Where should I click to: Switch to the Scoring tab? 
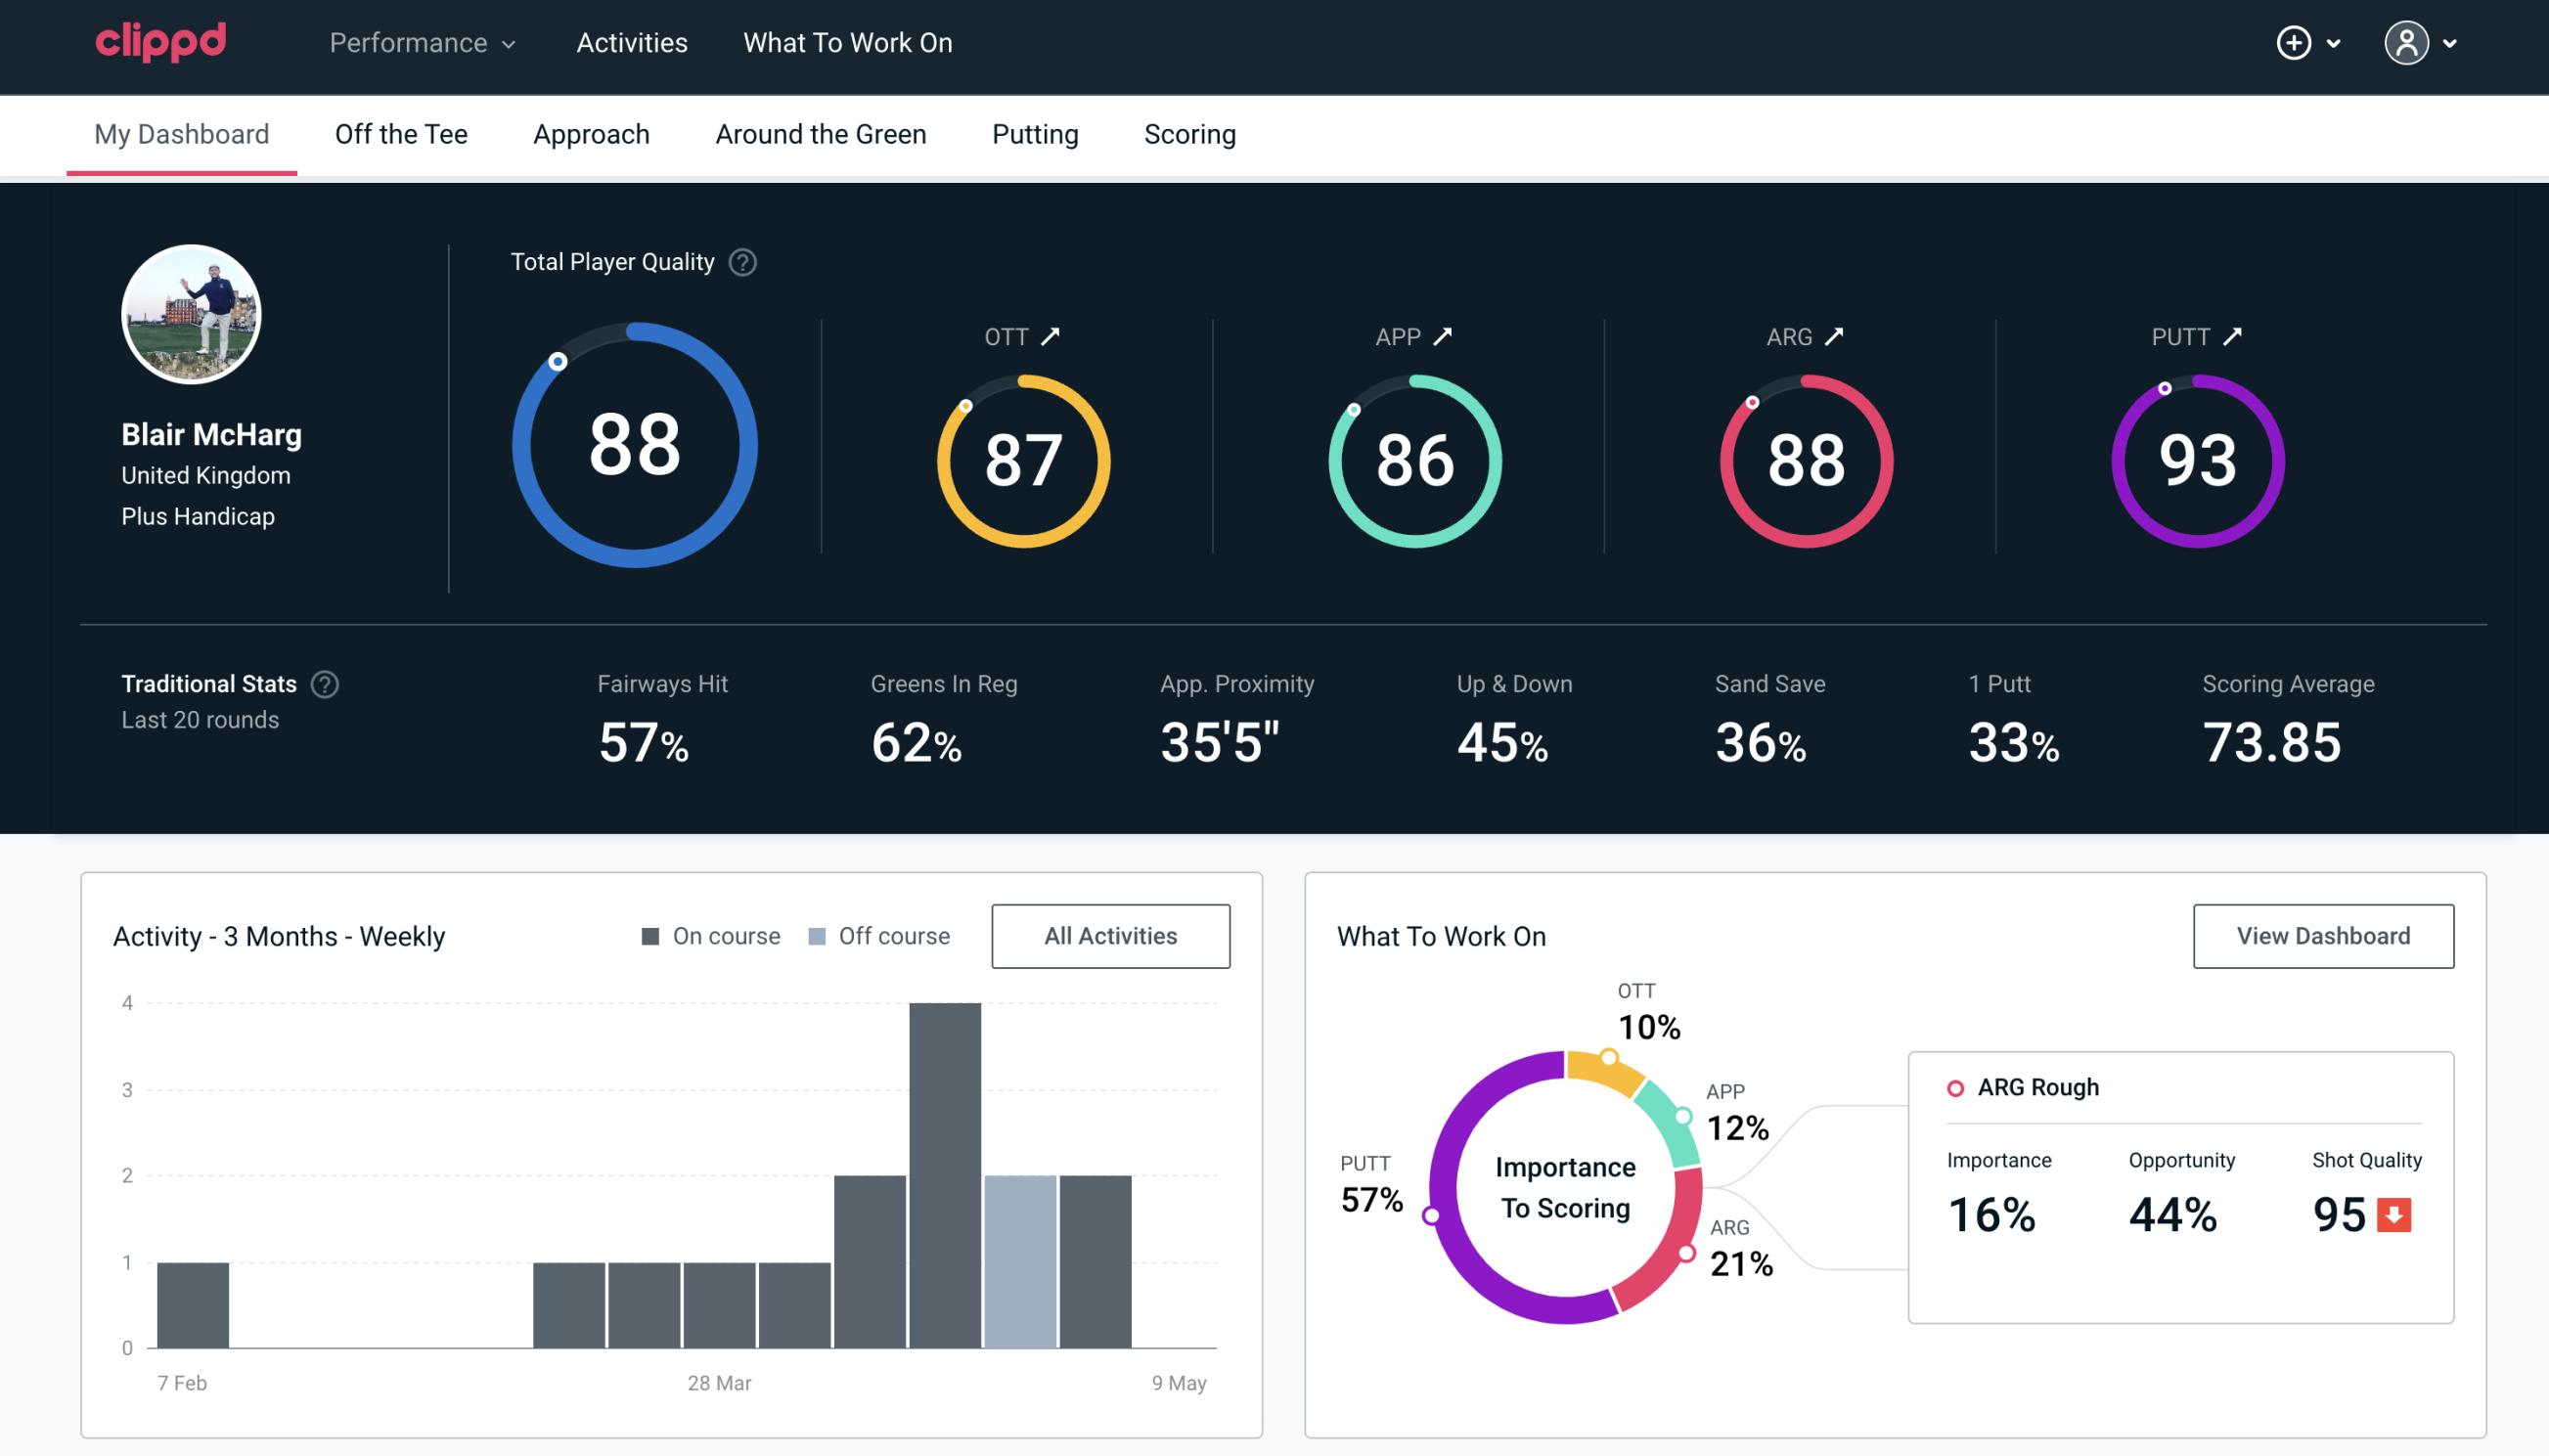[x=1190, y=133]
